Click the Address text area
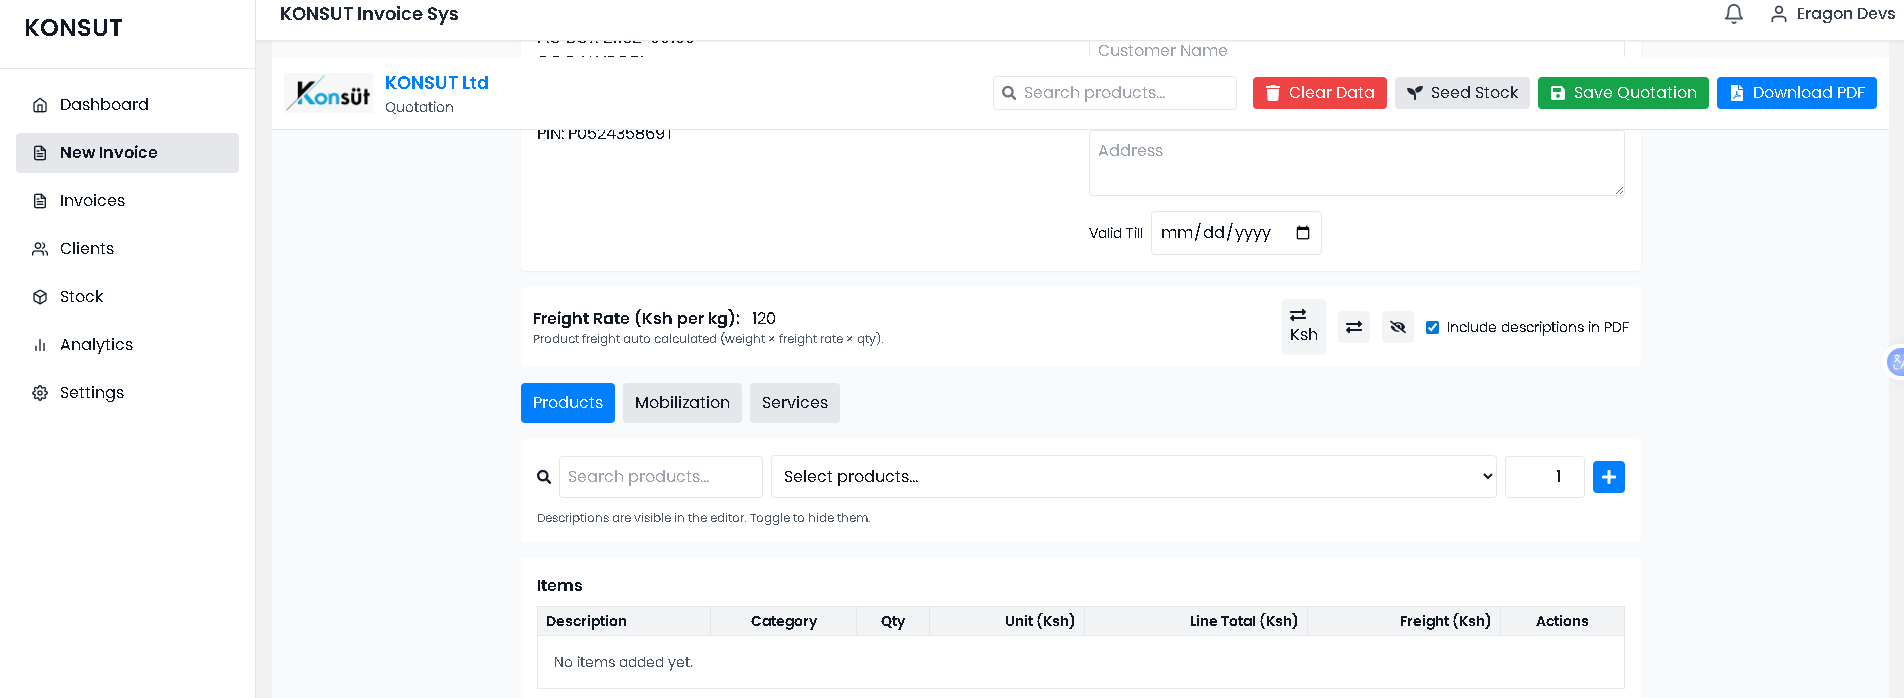Screen dimensions: 1904x698 1357,162
